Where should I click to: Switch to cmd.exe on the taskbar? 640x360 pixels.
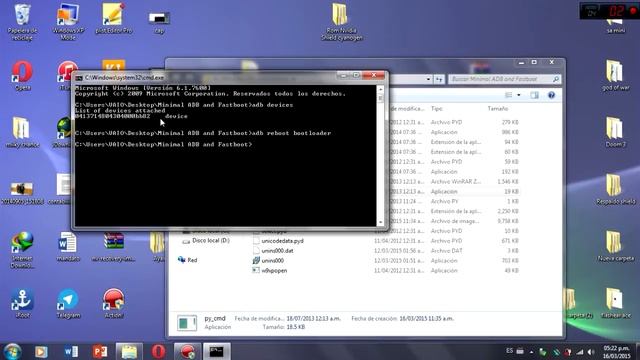[x=217, y=351]
